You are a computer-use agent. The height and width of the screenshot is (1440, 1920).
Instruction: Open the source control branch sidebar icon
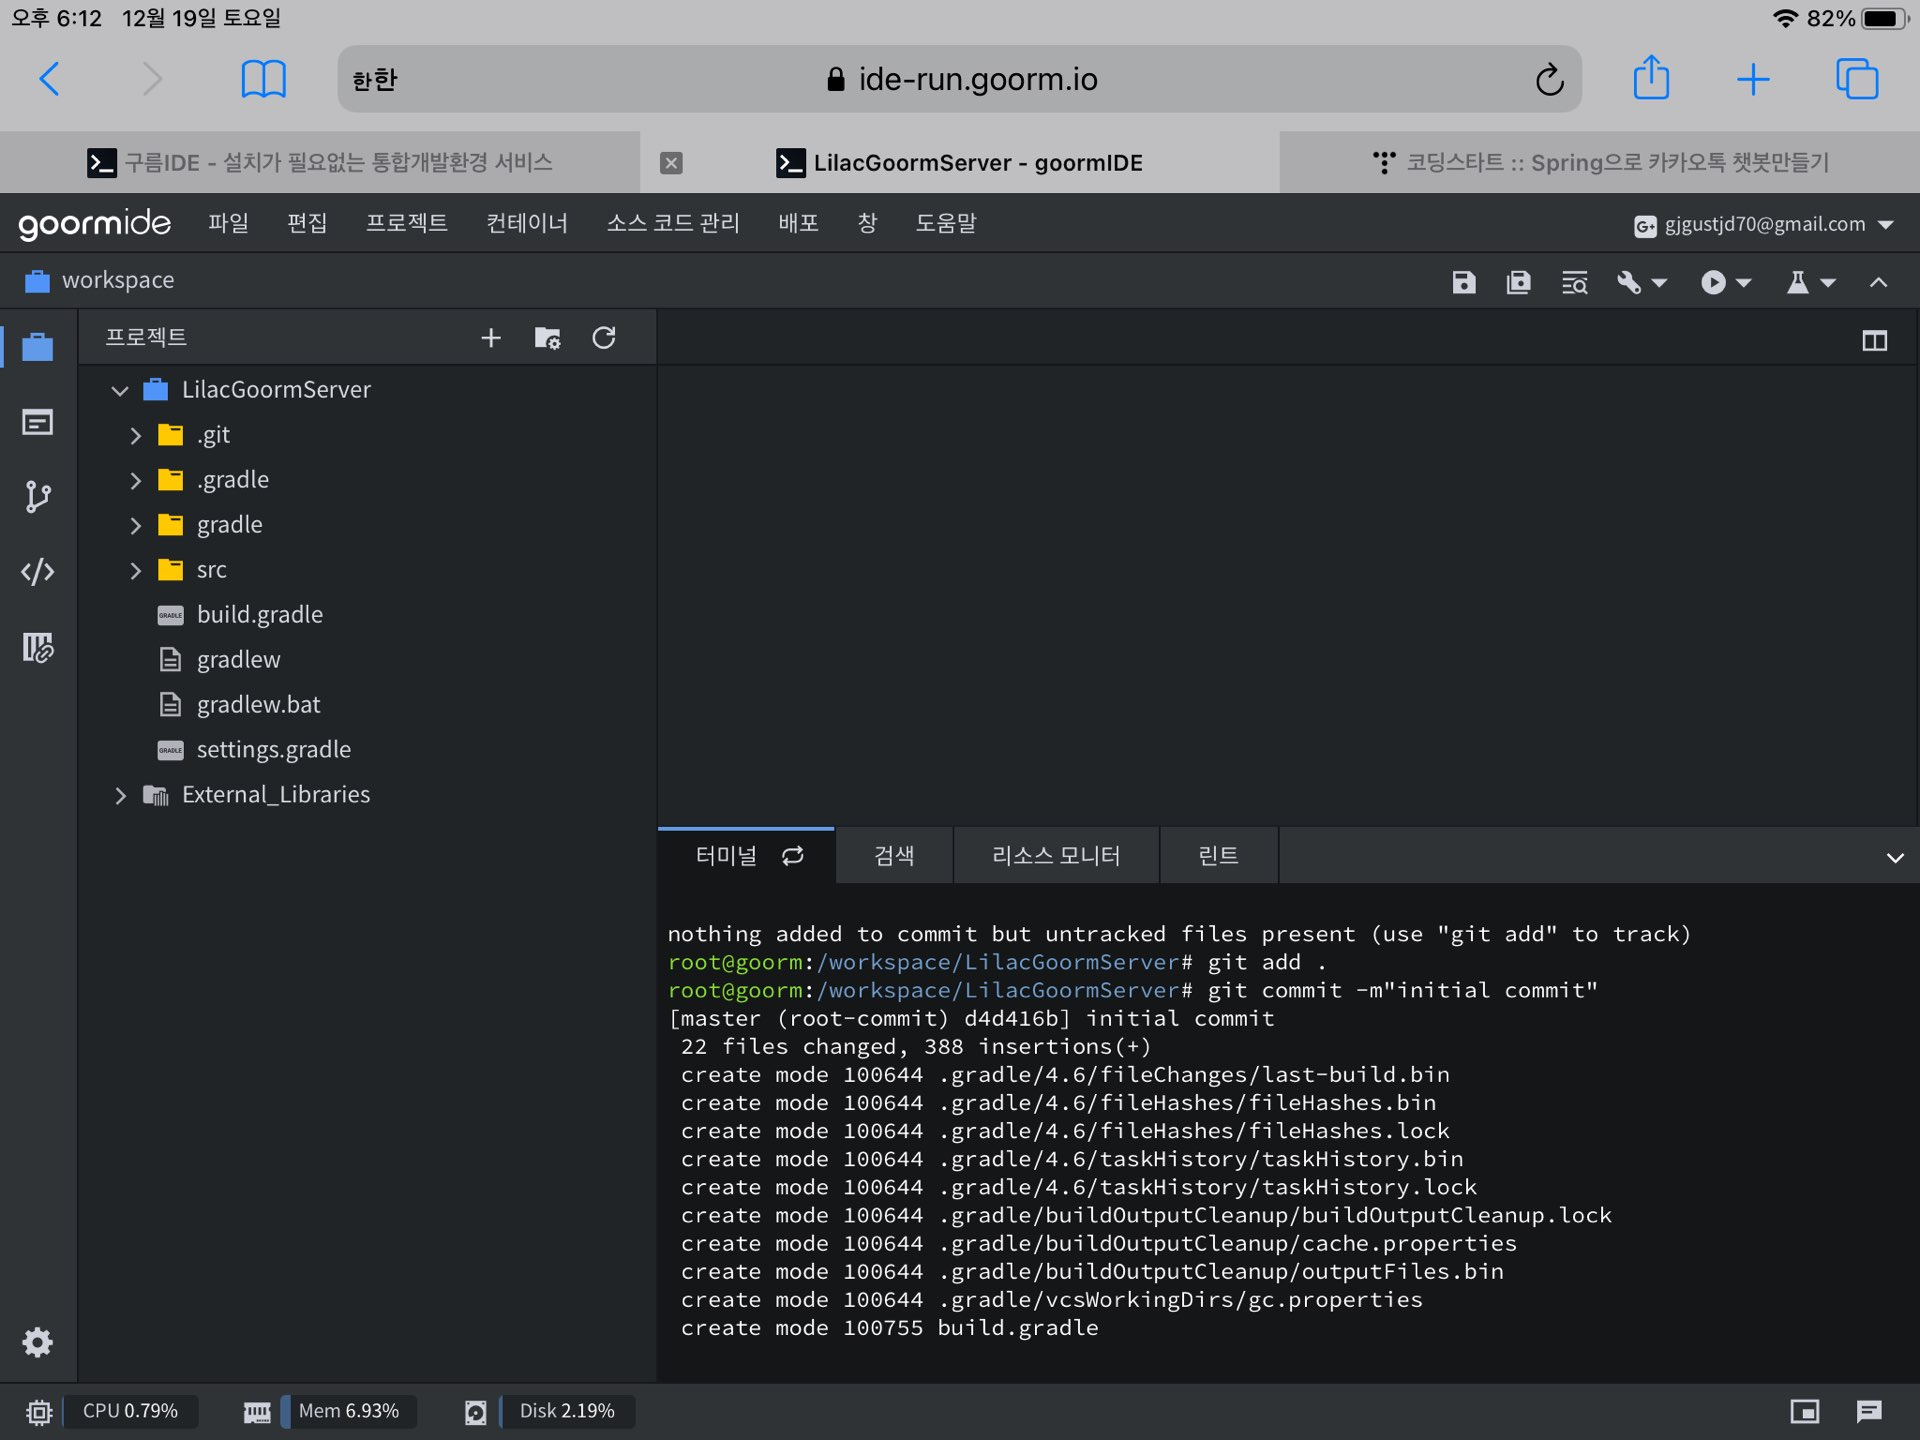click(x=37, y=497)
